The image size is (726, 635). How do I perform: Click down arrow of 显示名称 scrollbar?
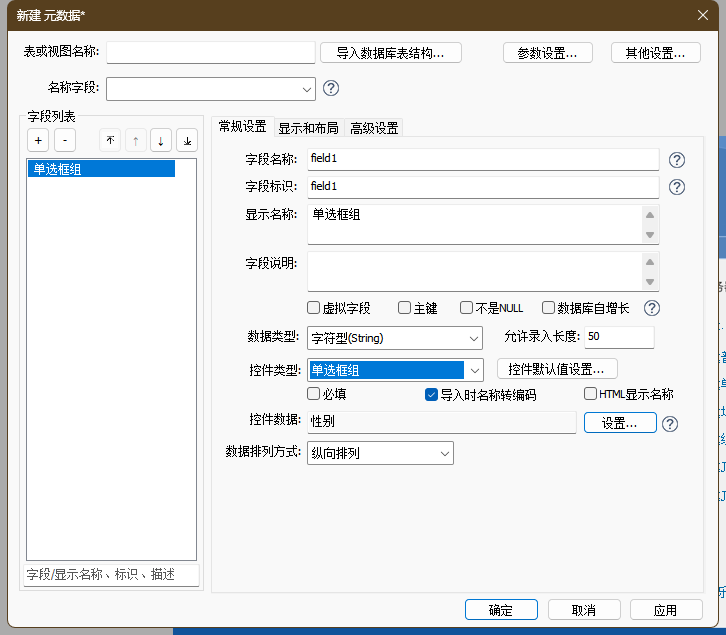click(650, 235)
